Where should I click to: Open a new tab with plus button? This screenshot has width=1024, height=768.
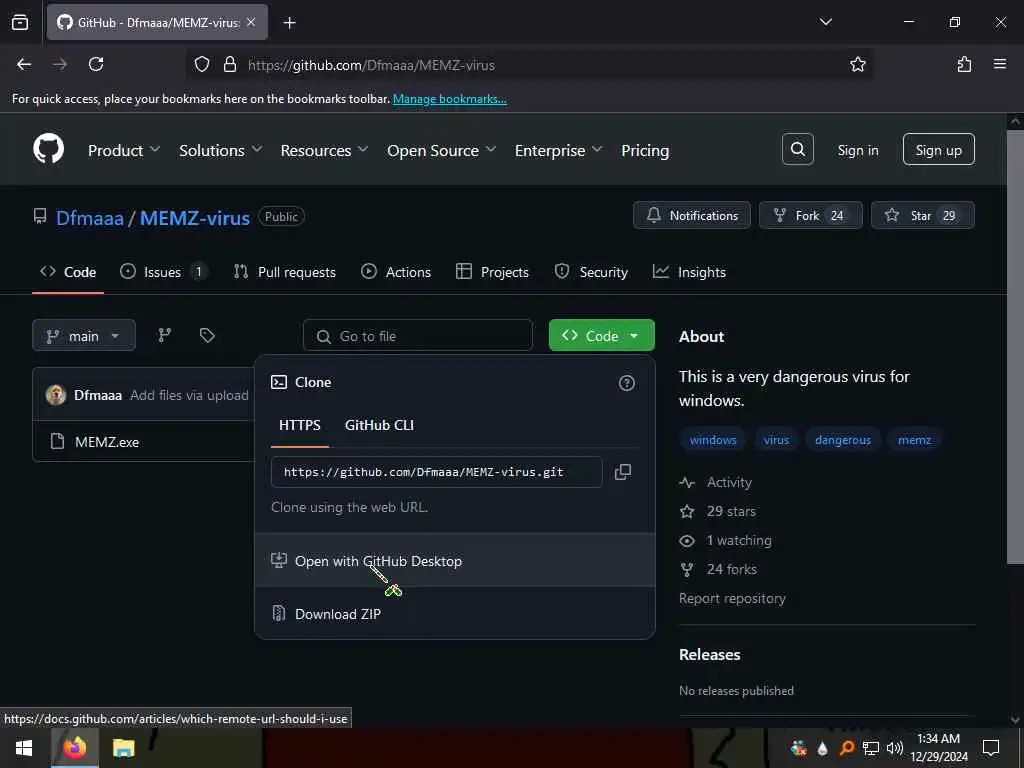[289, 23]
